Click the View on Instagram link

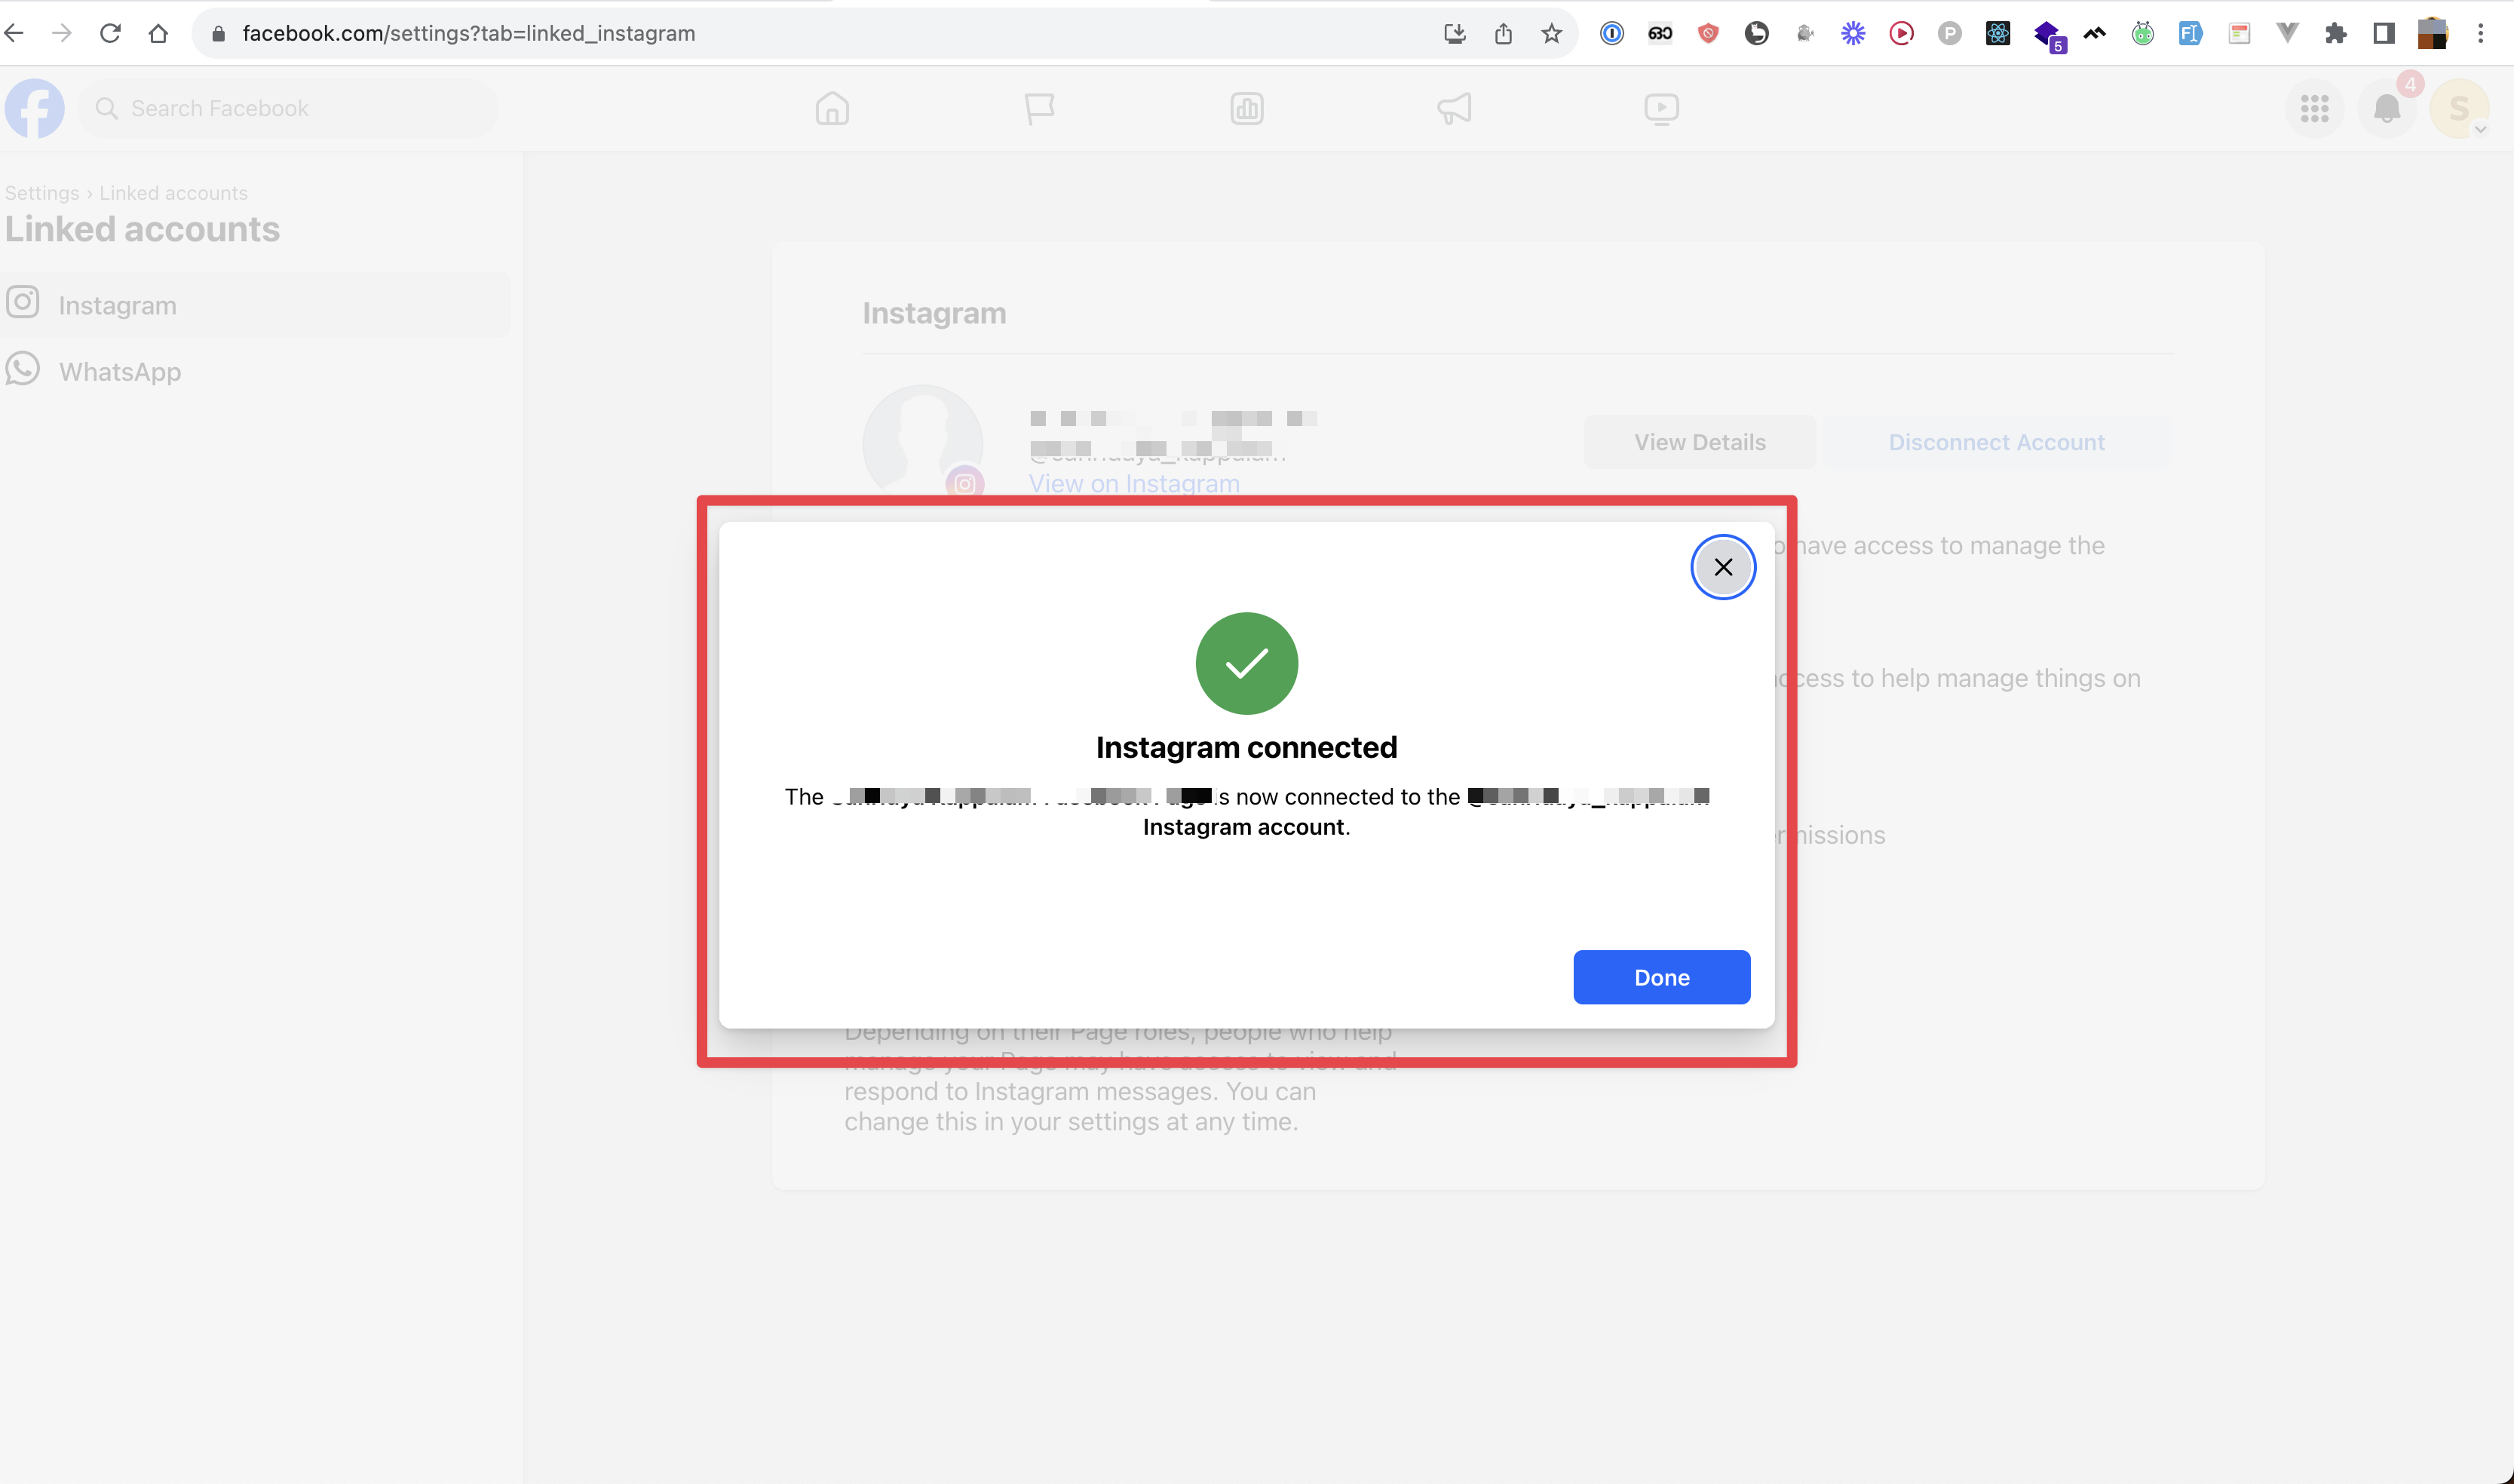coord(1134,484)
